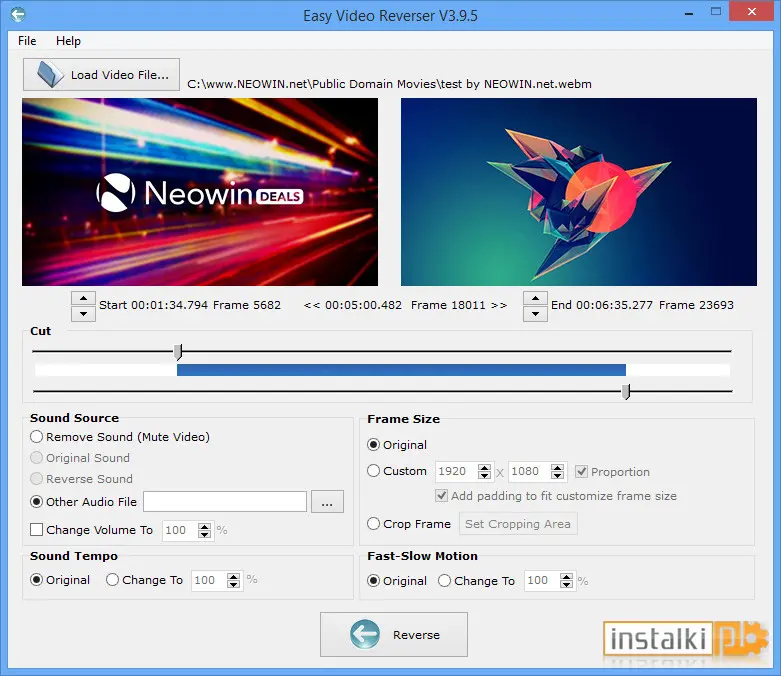Select the Original Sound radio option
This screenshot has width=781, height=676.
pyautogui.click(x=80, y=458)
